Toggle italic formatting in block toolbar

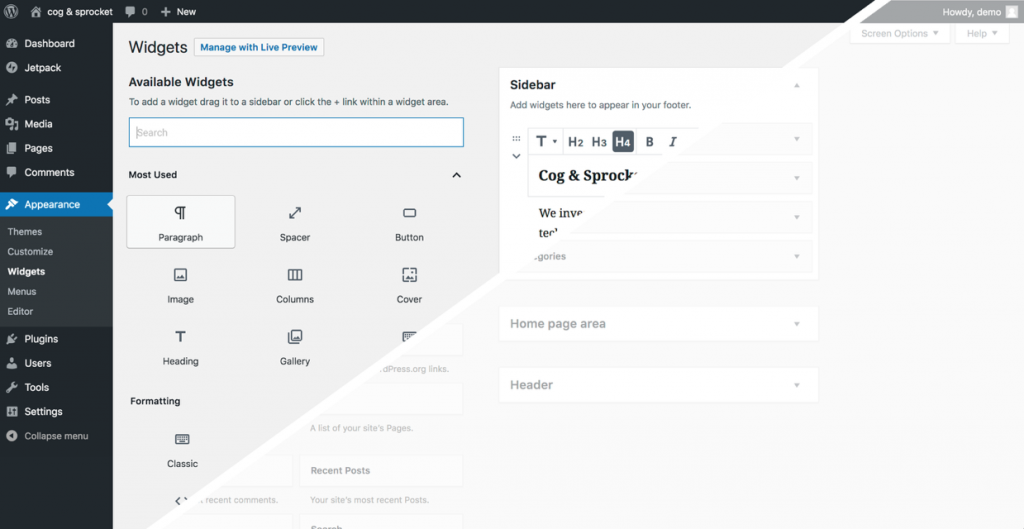coord(673,142)
